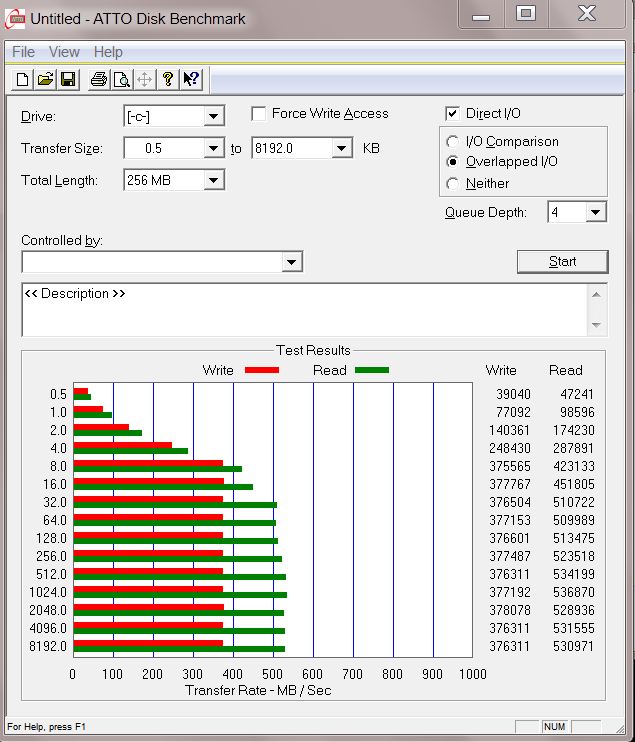Click the Description scrollbar down arrow
The height and width of the screenshot is (742, 635).
pyautogui.click(x=596, y=325)
